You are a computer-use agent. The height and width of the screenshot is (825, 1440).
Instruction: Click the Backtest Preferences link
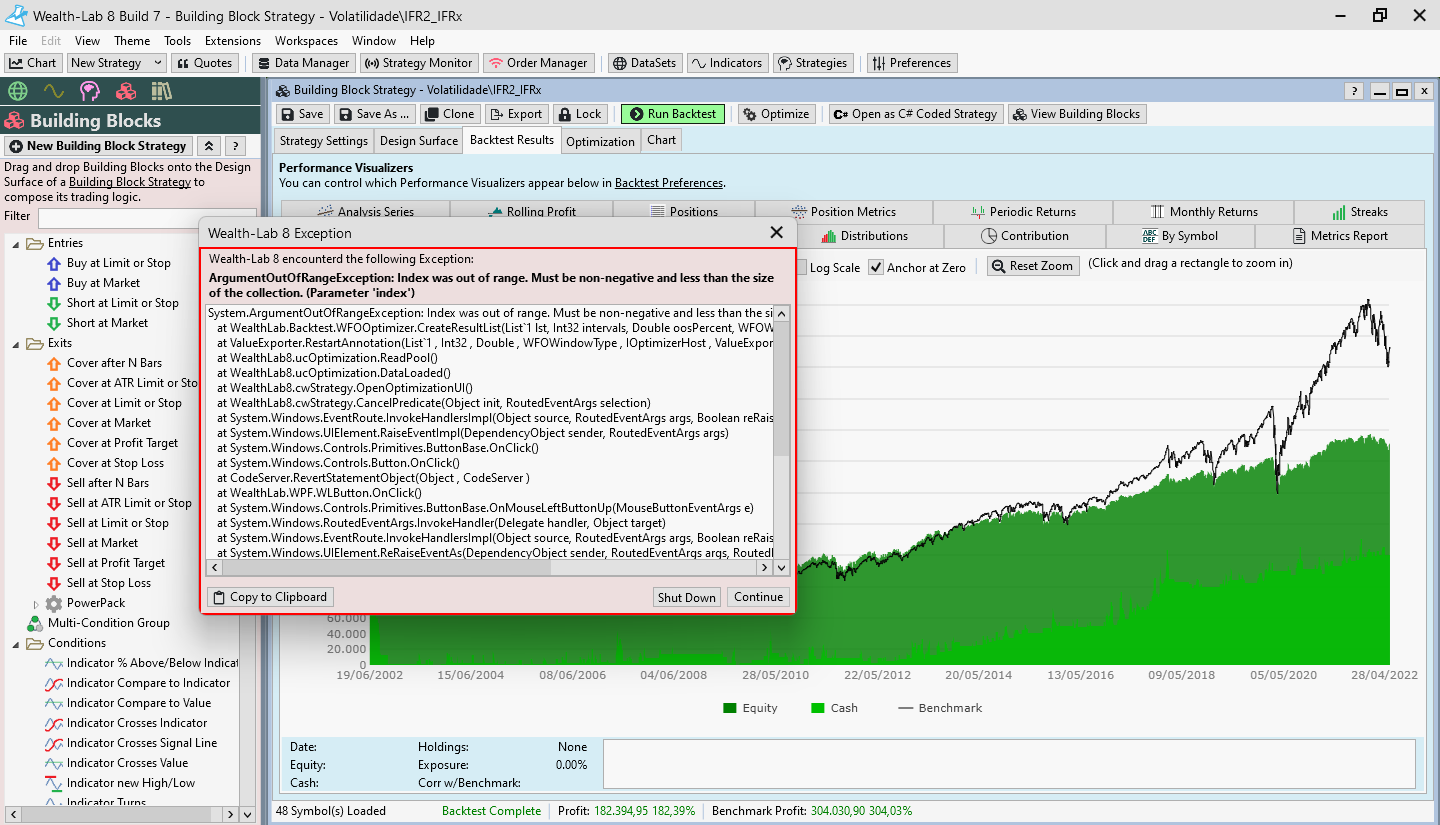click(x=668, y=183)
